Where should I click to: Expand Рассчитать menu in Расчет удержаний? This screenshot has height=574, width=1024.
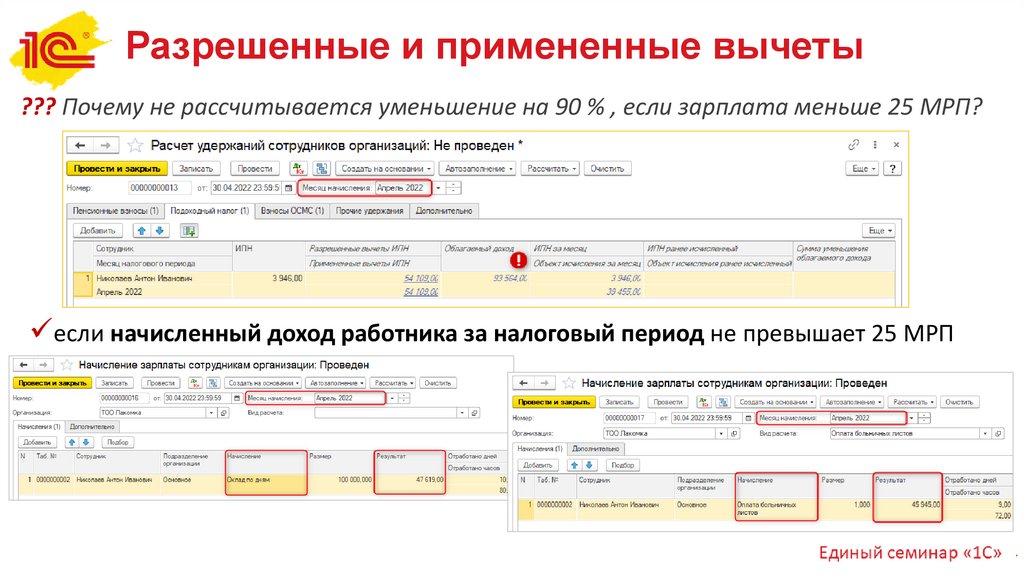click(x=552, y=168)
